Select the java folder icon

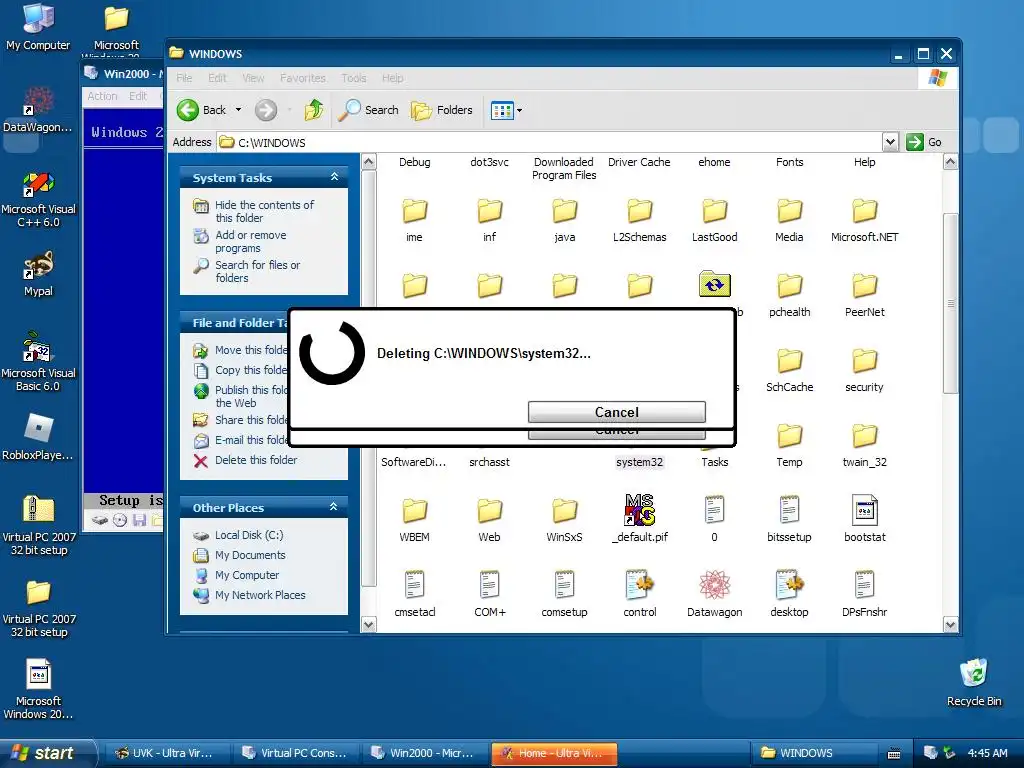(x=564, y=211)
